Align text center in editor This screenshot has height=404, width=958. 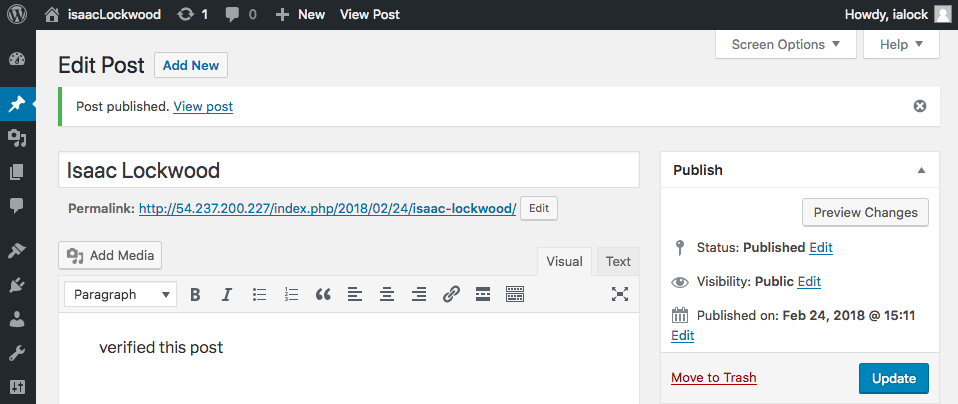pos(387,294)
